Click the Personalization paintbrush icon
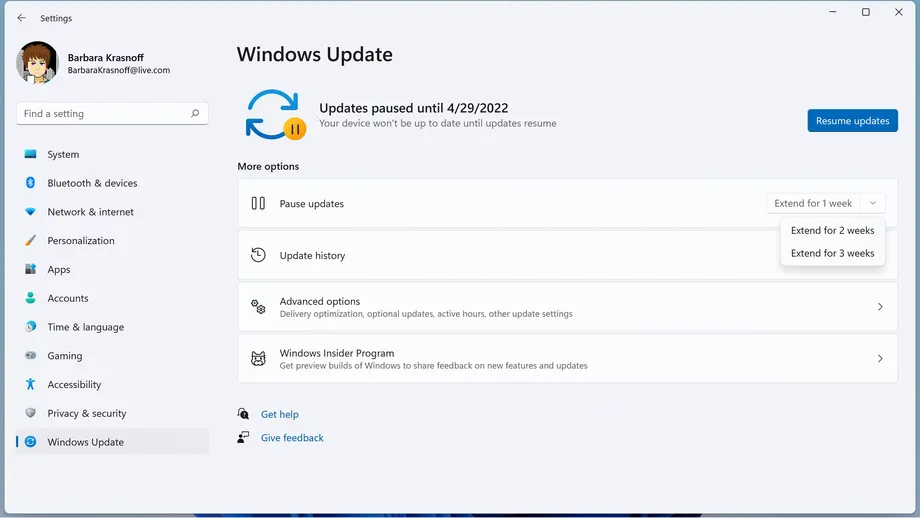This screenshot has width=920, height=518. [x=31, y=241]
